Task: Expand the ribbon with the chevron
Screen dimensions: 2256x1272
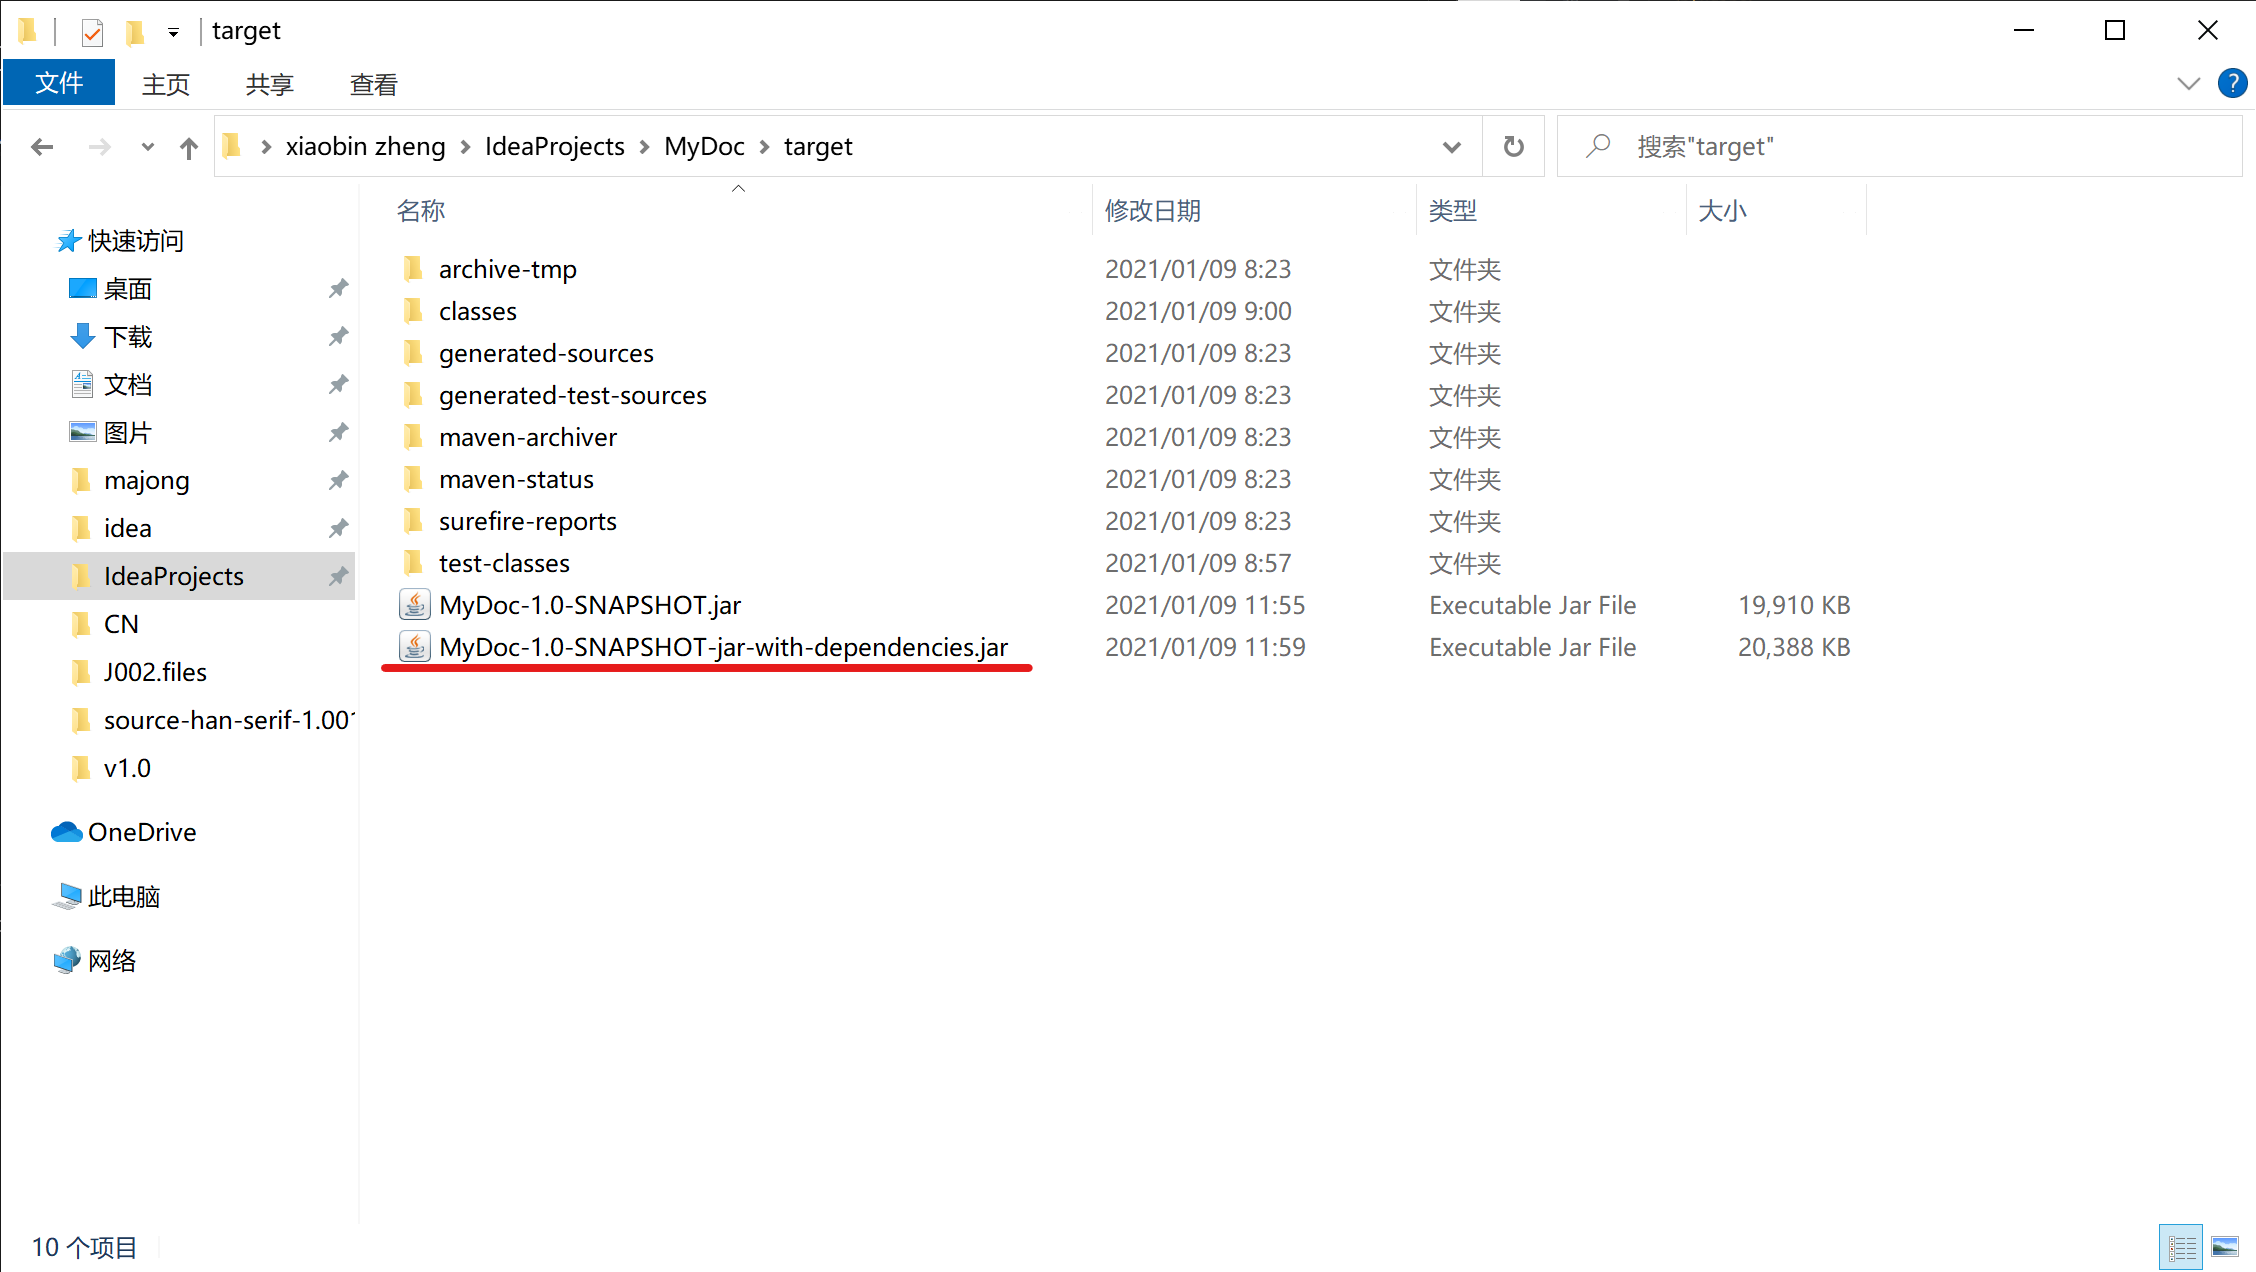Action: point(2188,84)
